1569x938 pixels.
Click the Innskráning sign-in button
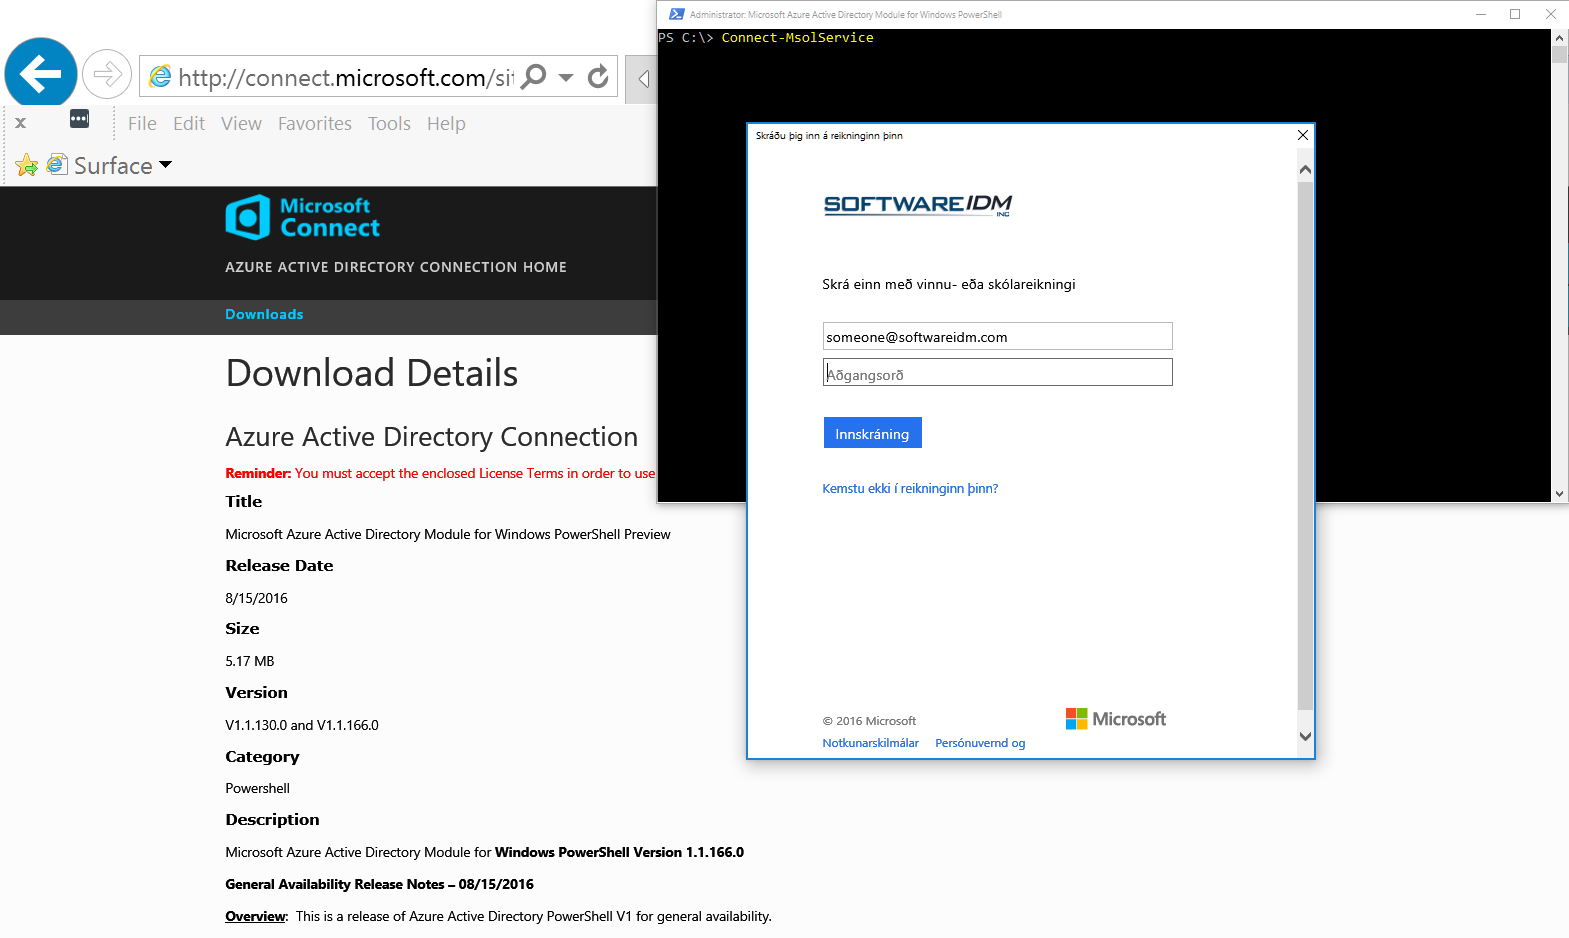tap(872, 433)
